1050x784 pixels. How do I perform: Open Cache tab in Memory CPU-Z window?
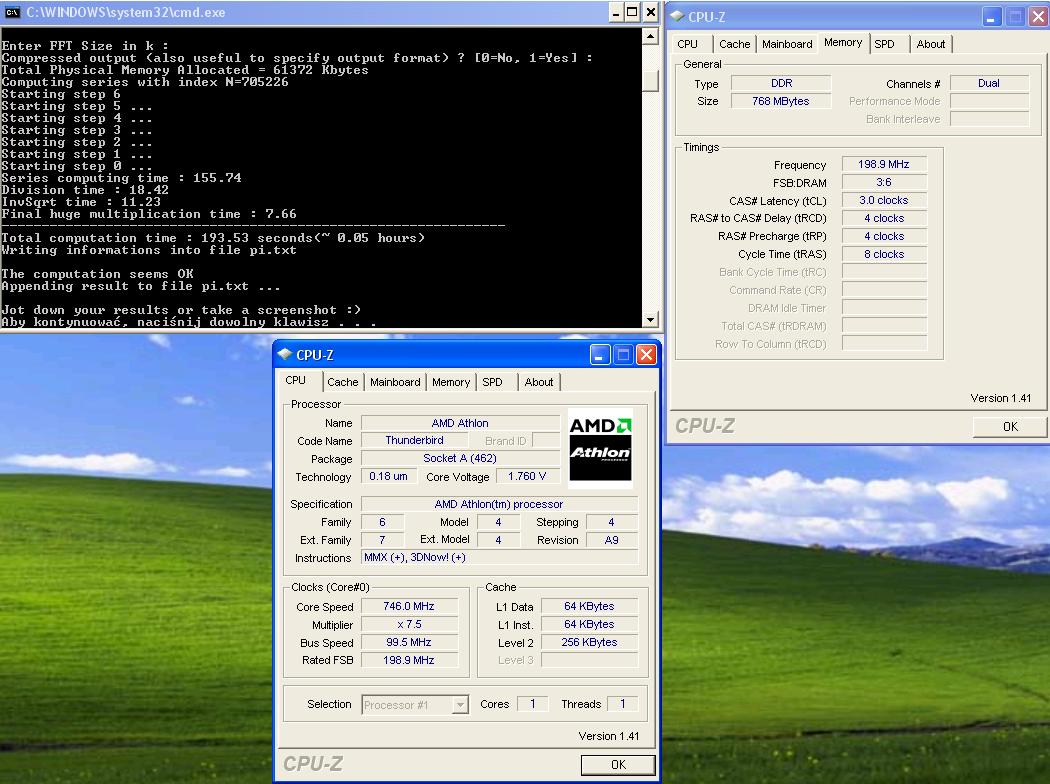[x=735, y=44]
